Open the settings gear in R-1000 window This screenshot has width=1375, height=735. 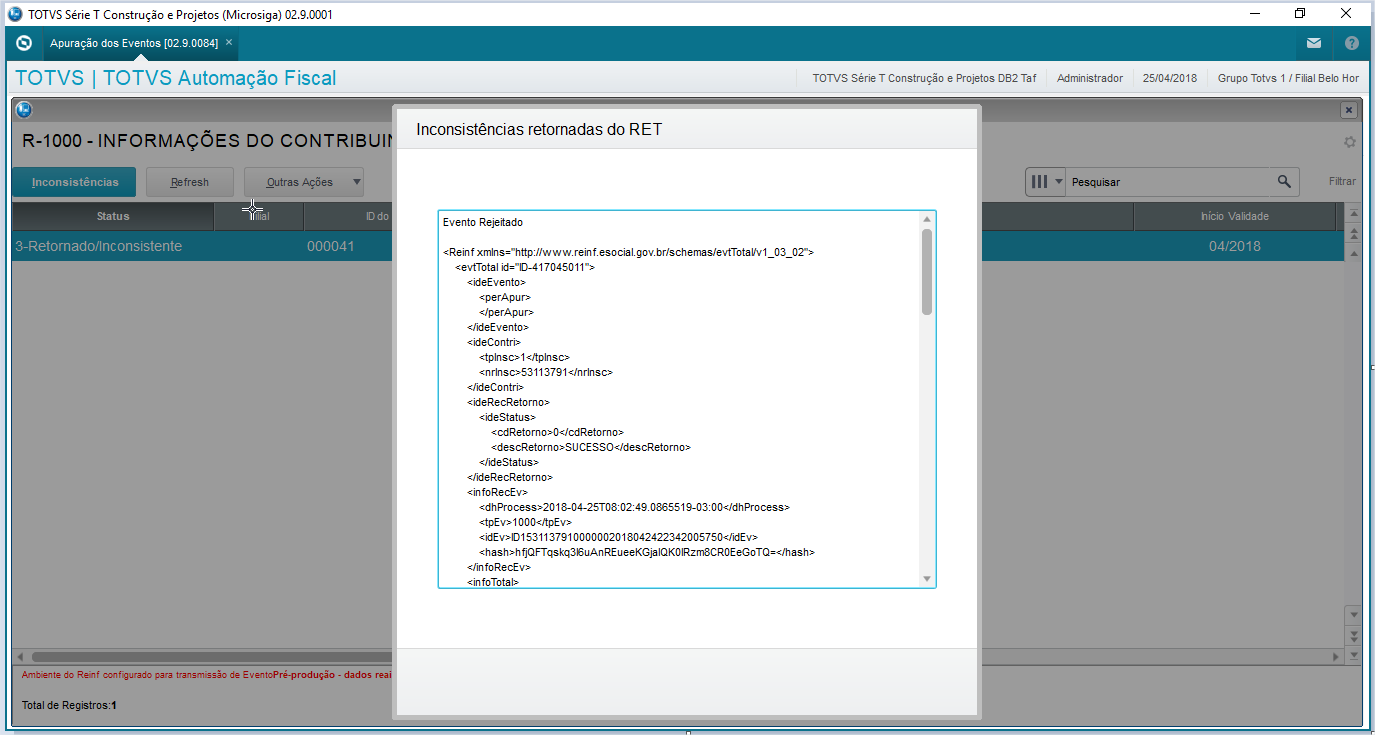(x=1349, y=142)
